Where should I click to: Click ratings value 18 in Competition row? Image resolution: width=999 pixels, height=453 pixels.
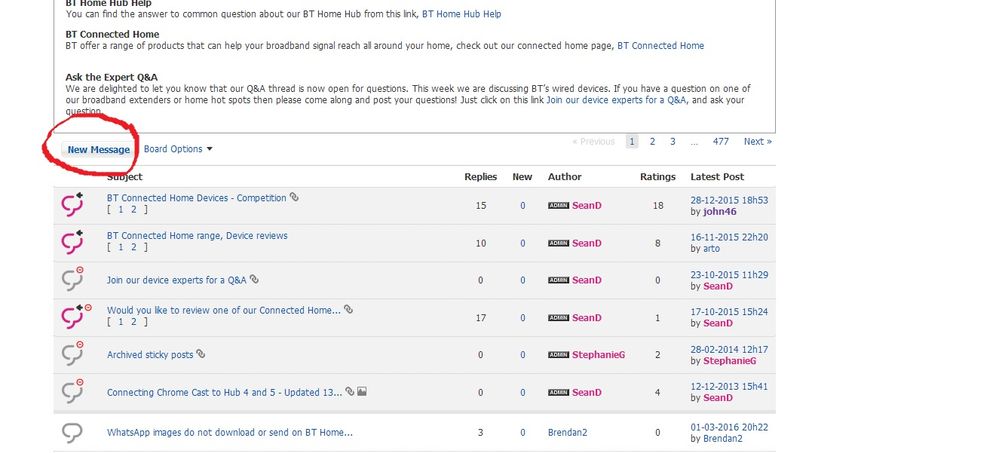point(658,206)
